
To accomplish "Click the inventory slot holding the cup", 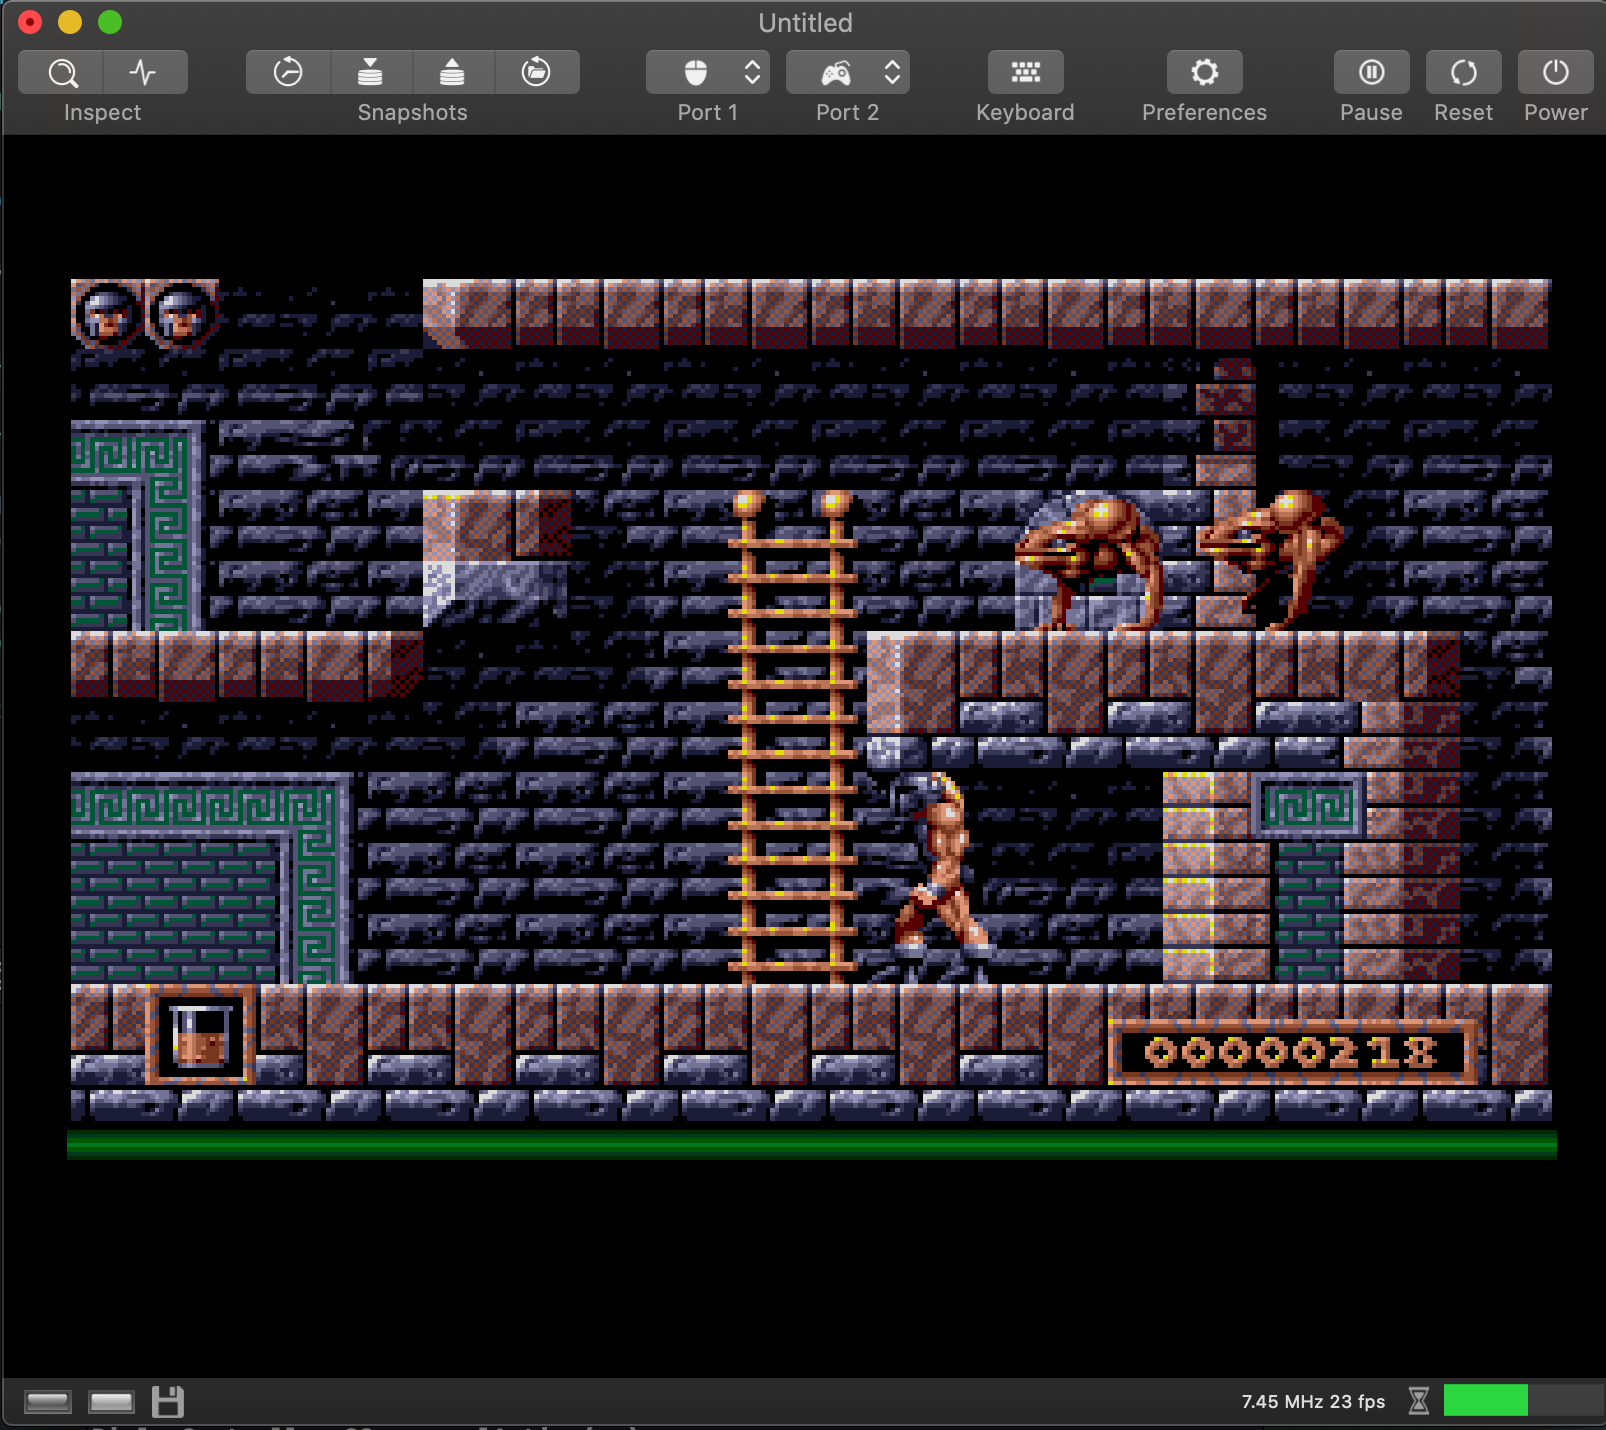I will pyautogui.click(x=200, y=1035).
